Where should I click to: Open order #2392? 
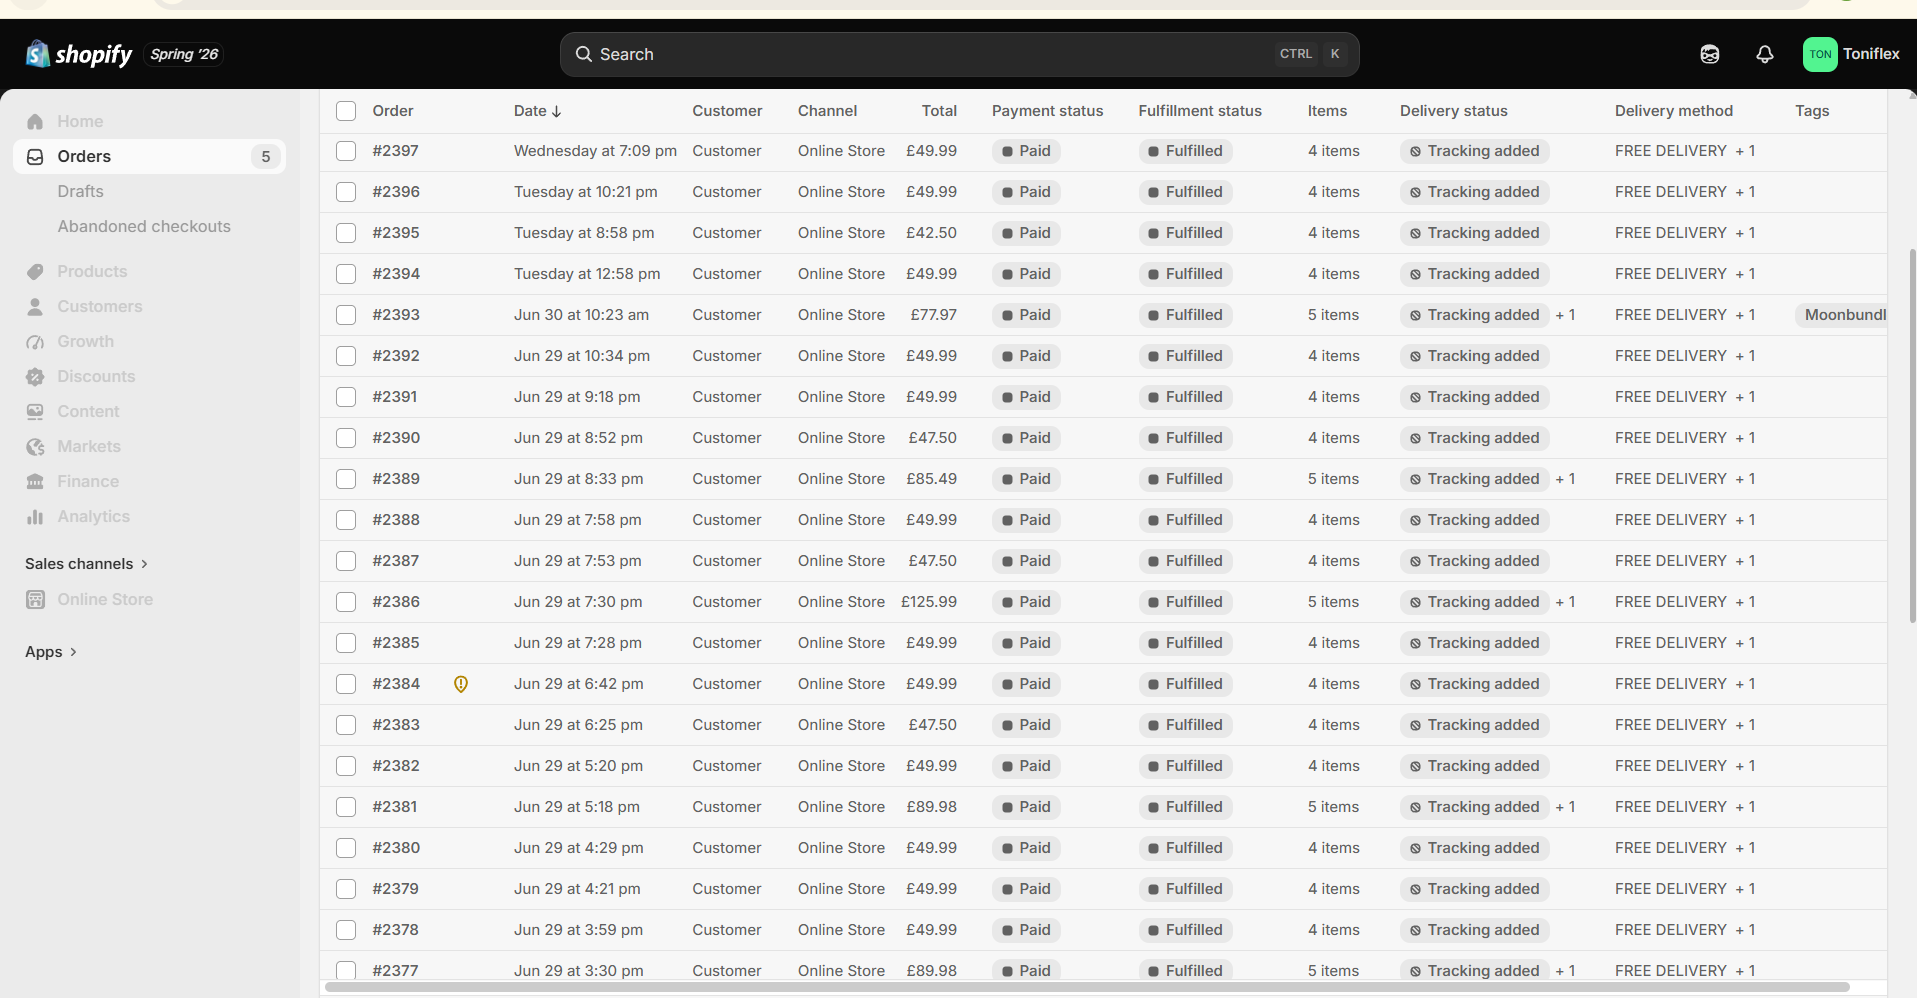[396, 356]
